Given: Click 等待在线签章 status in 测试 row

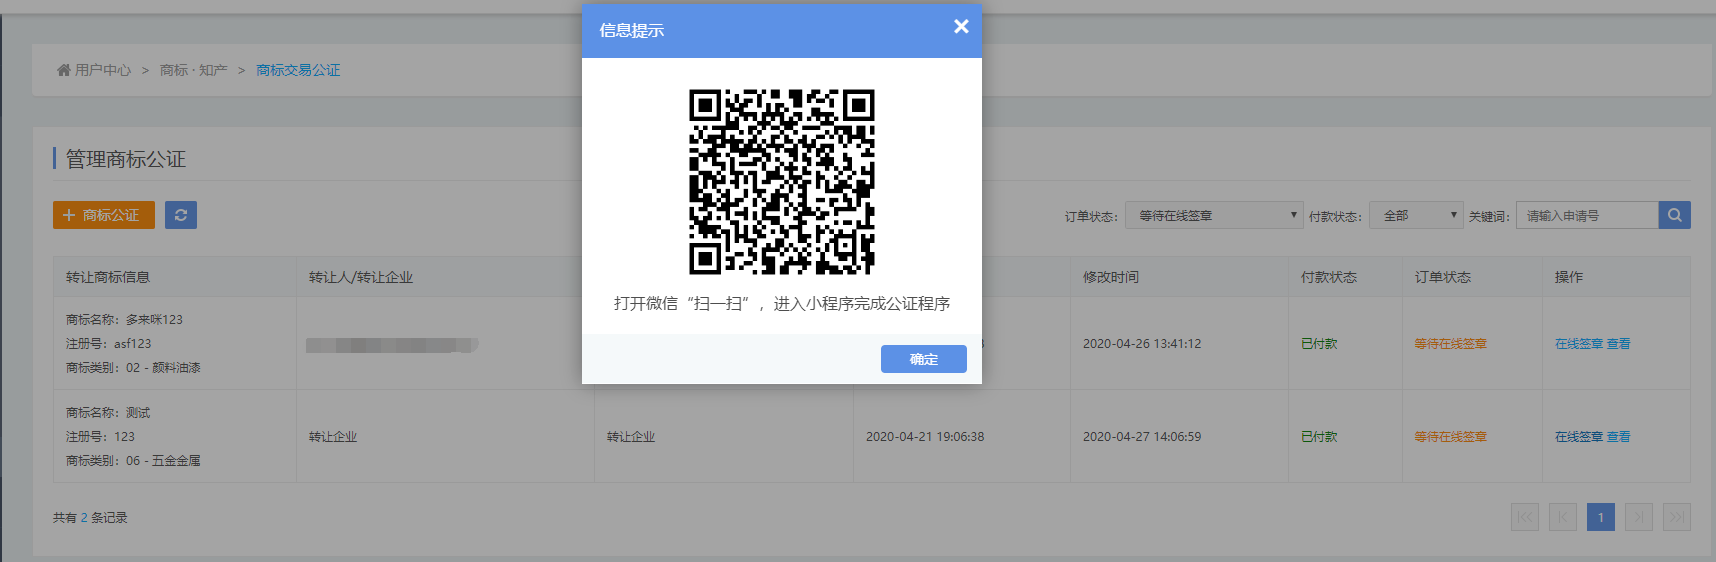Looking at the screenshot, I should [1451, 437].
